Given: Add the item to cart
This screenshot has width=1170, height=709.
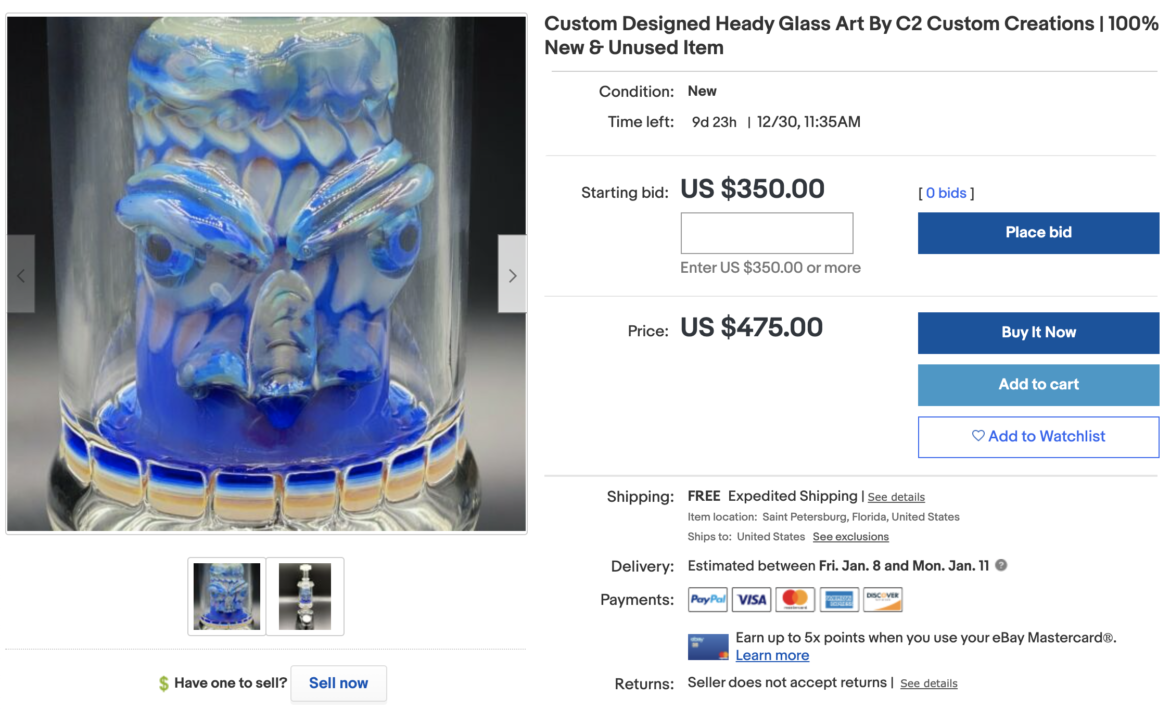Looking at the screenshot, I should click(x=1038, y=385).
